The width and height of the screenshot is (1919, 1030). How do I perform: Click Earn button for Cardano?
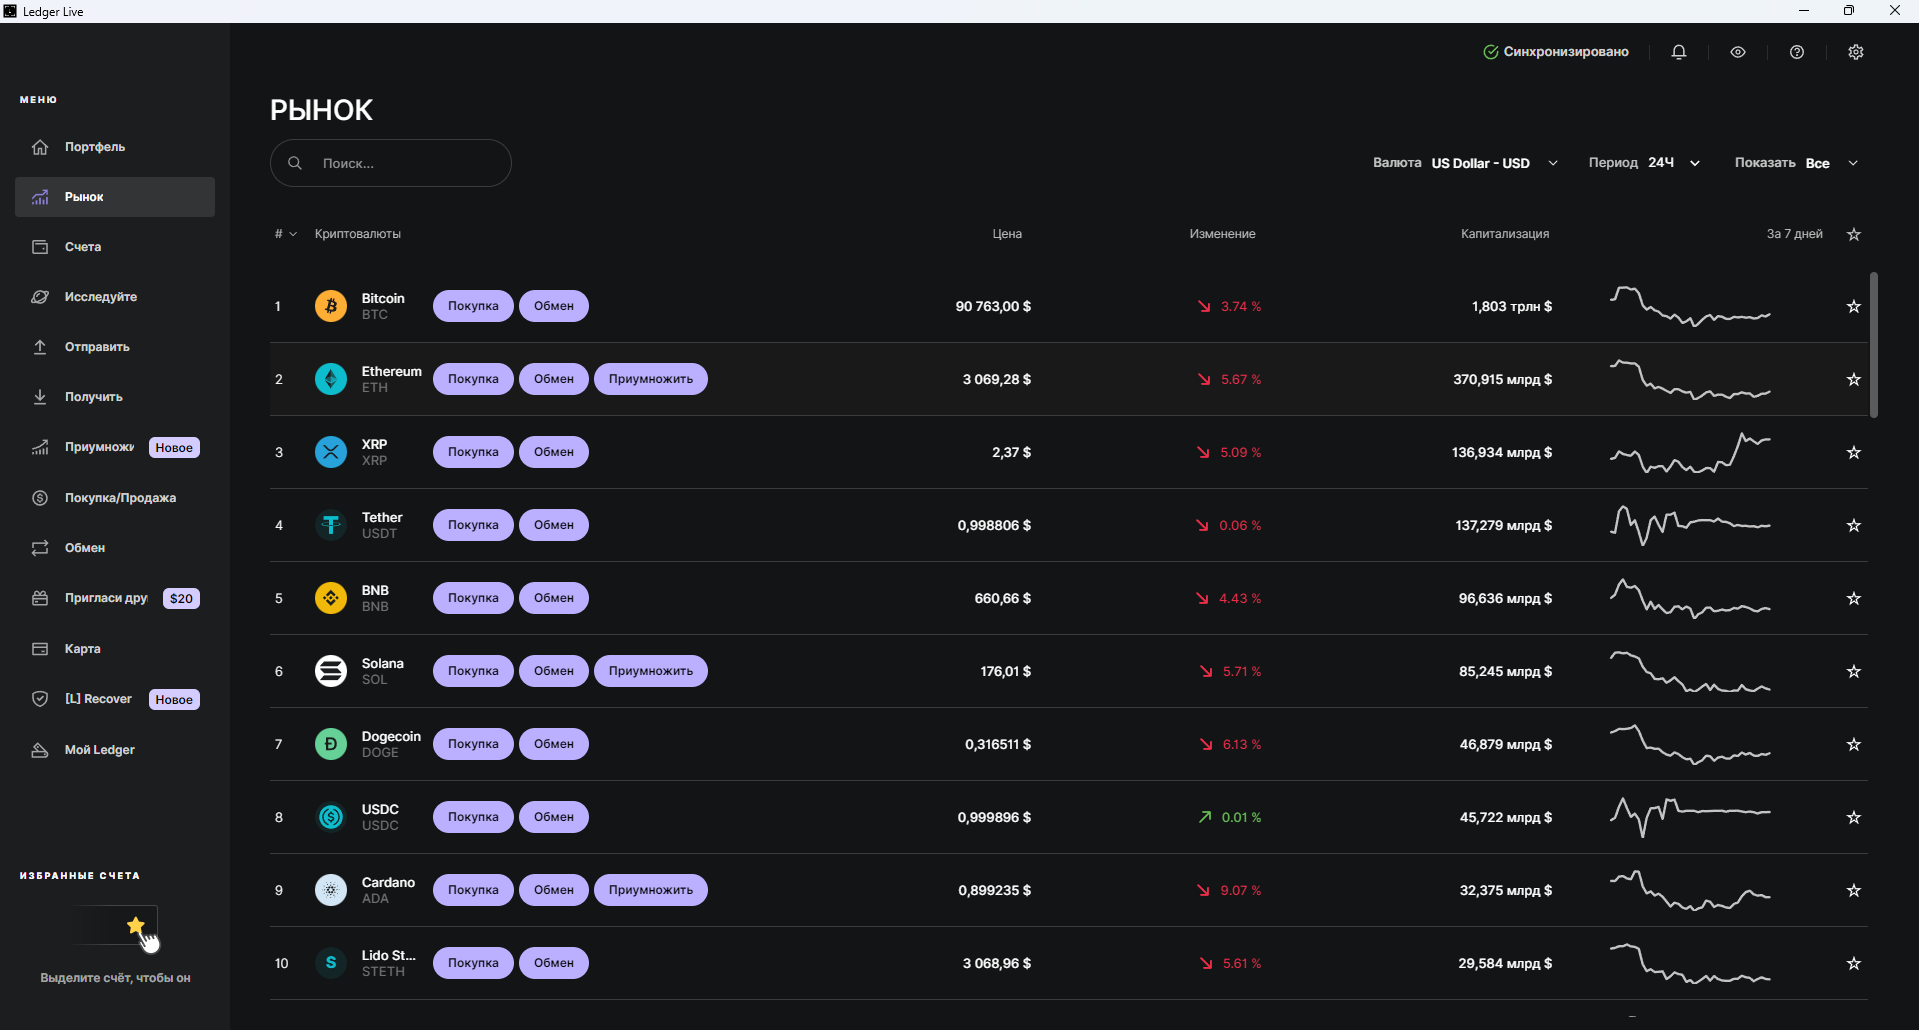click(x=651, y=890)
